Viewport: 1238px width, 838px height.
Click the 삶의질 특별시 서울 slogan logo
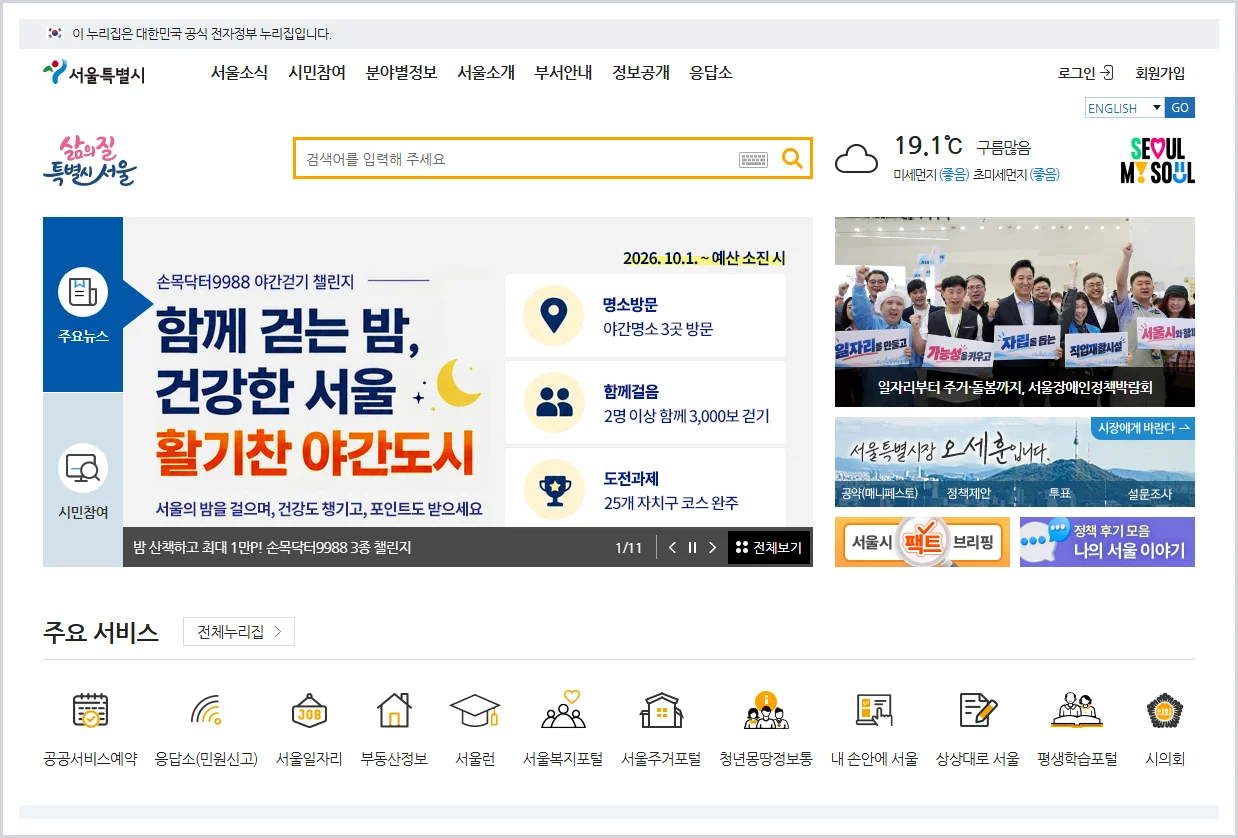click(x=89, y=160)
